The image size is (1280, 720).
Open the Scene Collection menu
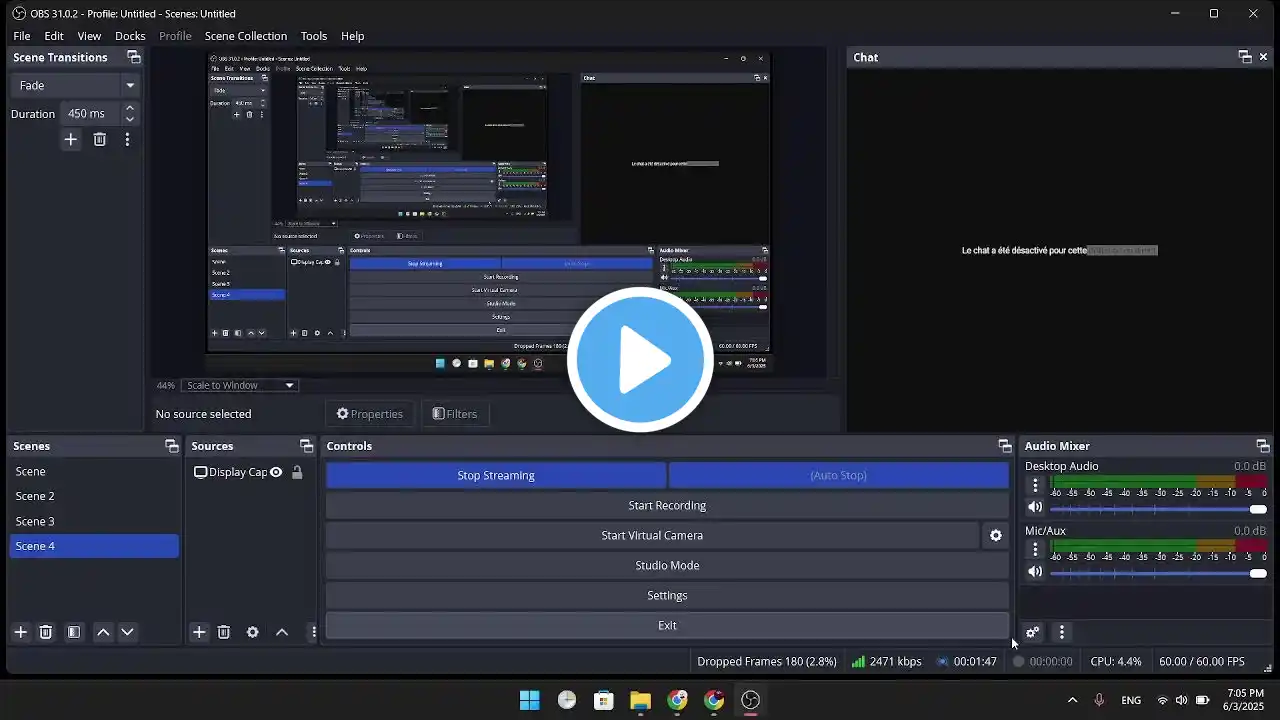(246, 36)
